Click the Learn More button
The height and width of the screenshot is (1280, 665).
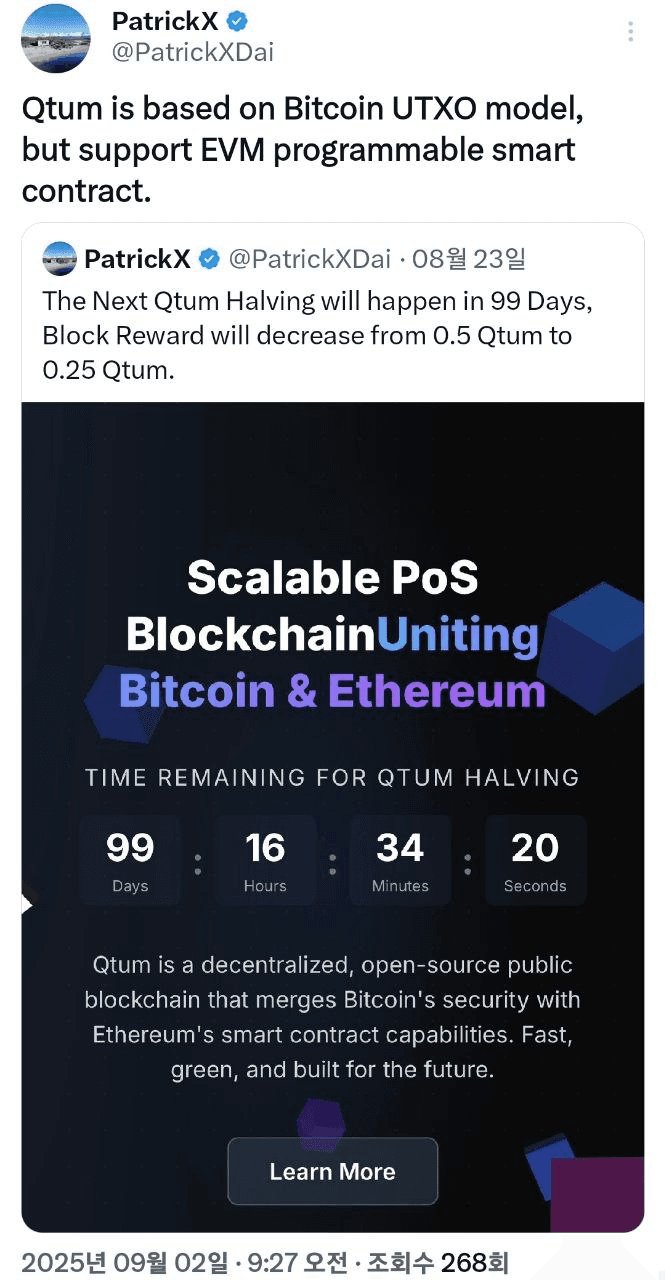pos(333,1171)
